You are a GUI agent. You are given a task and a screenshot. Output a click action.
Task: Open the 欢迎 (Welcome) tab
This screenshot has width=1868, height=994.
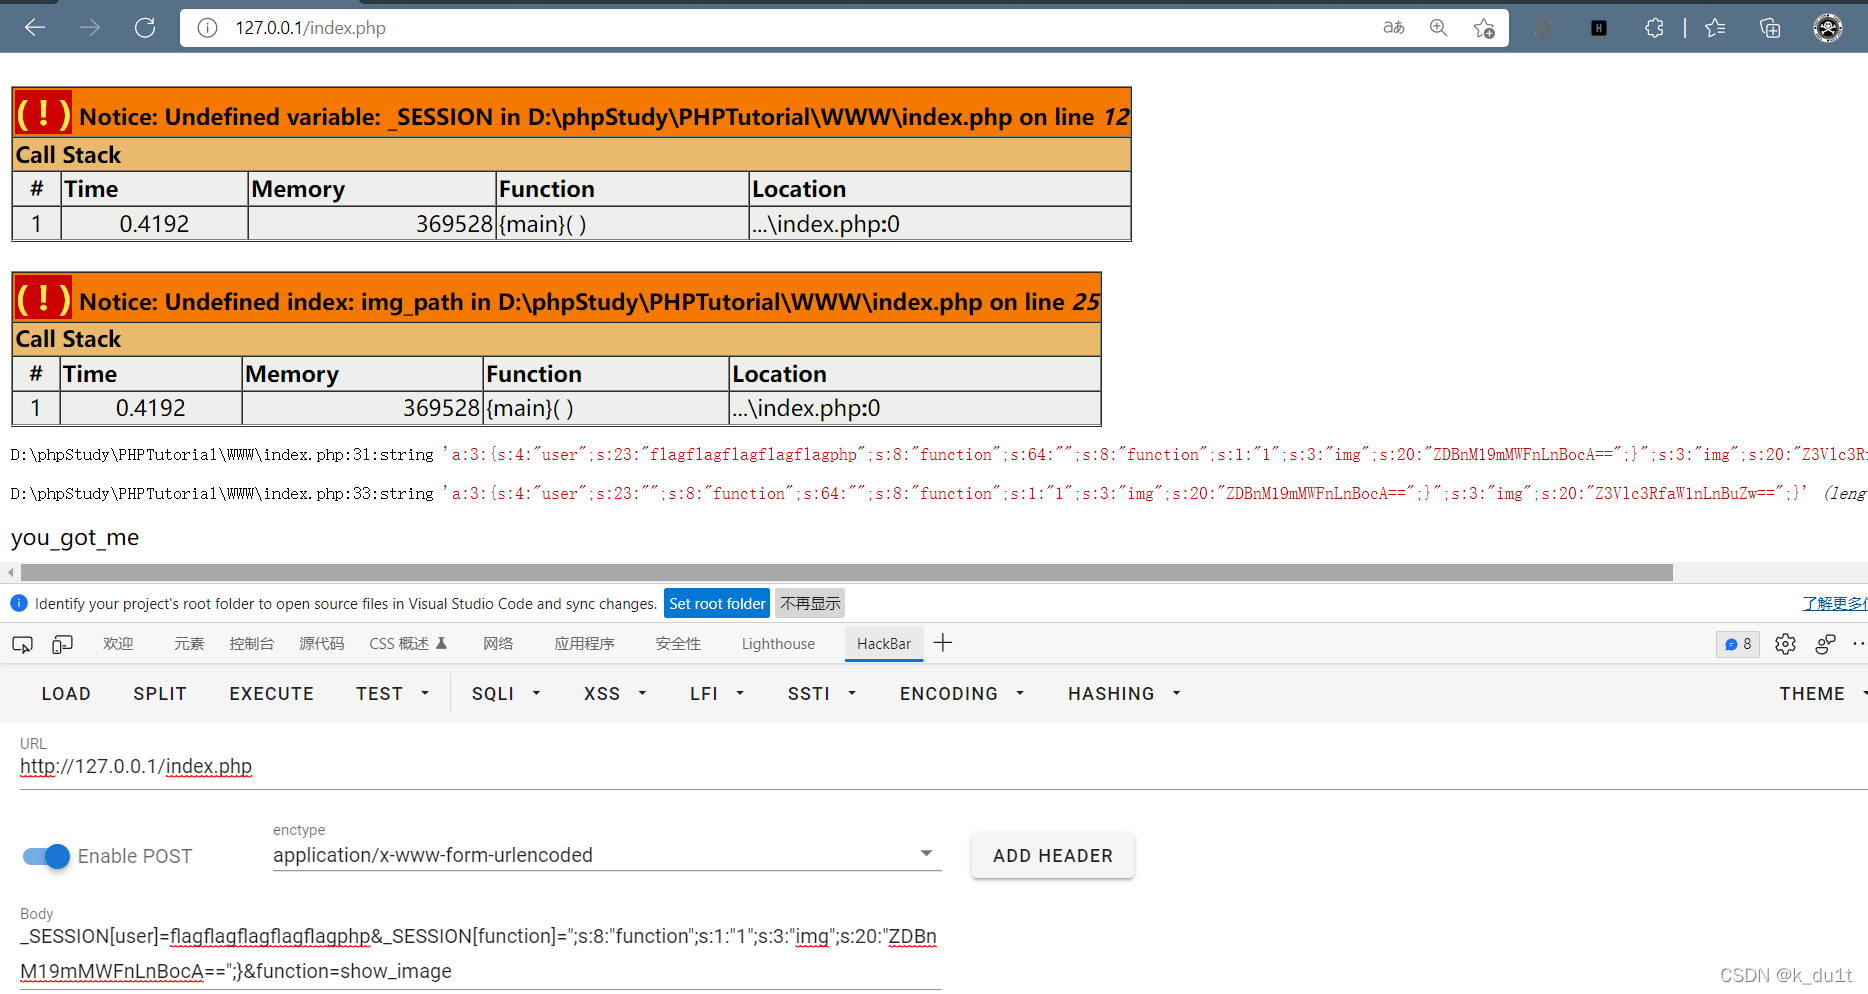click(118, 644)
